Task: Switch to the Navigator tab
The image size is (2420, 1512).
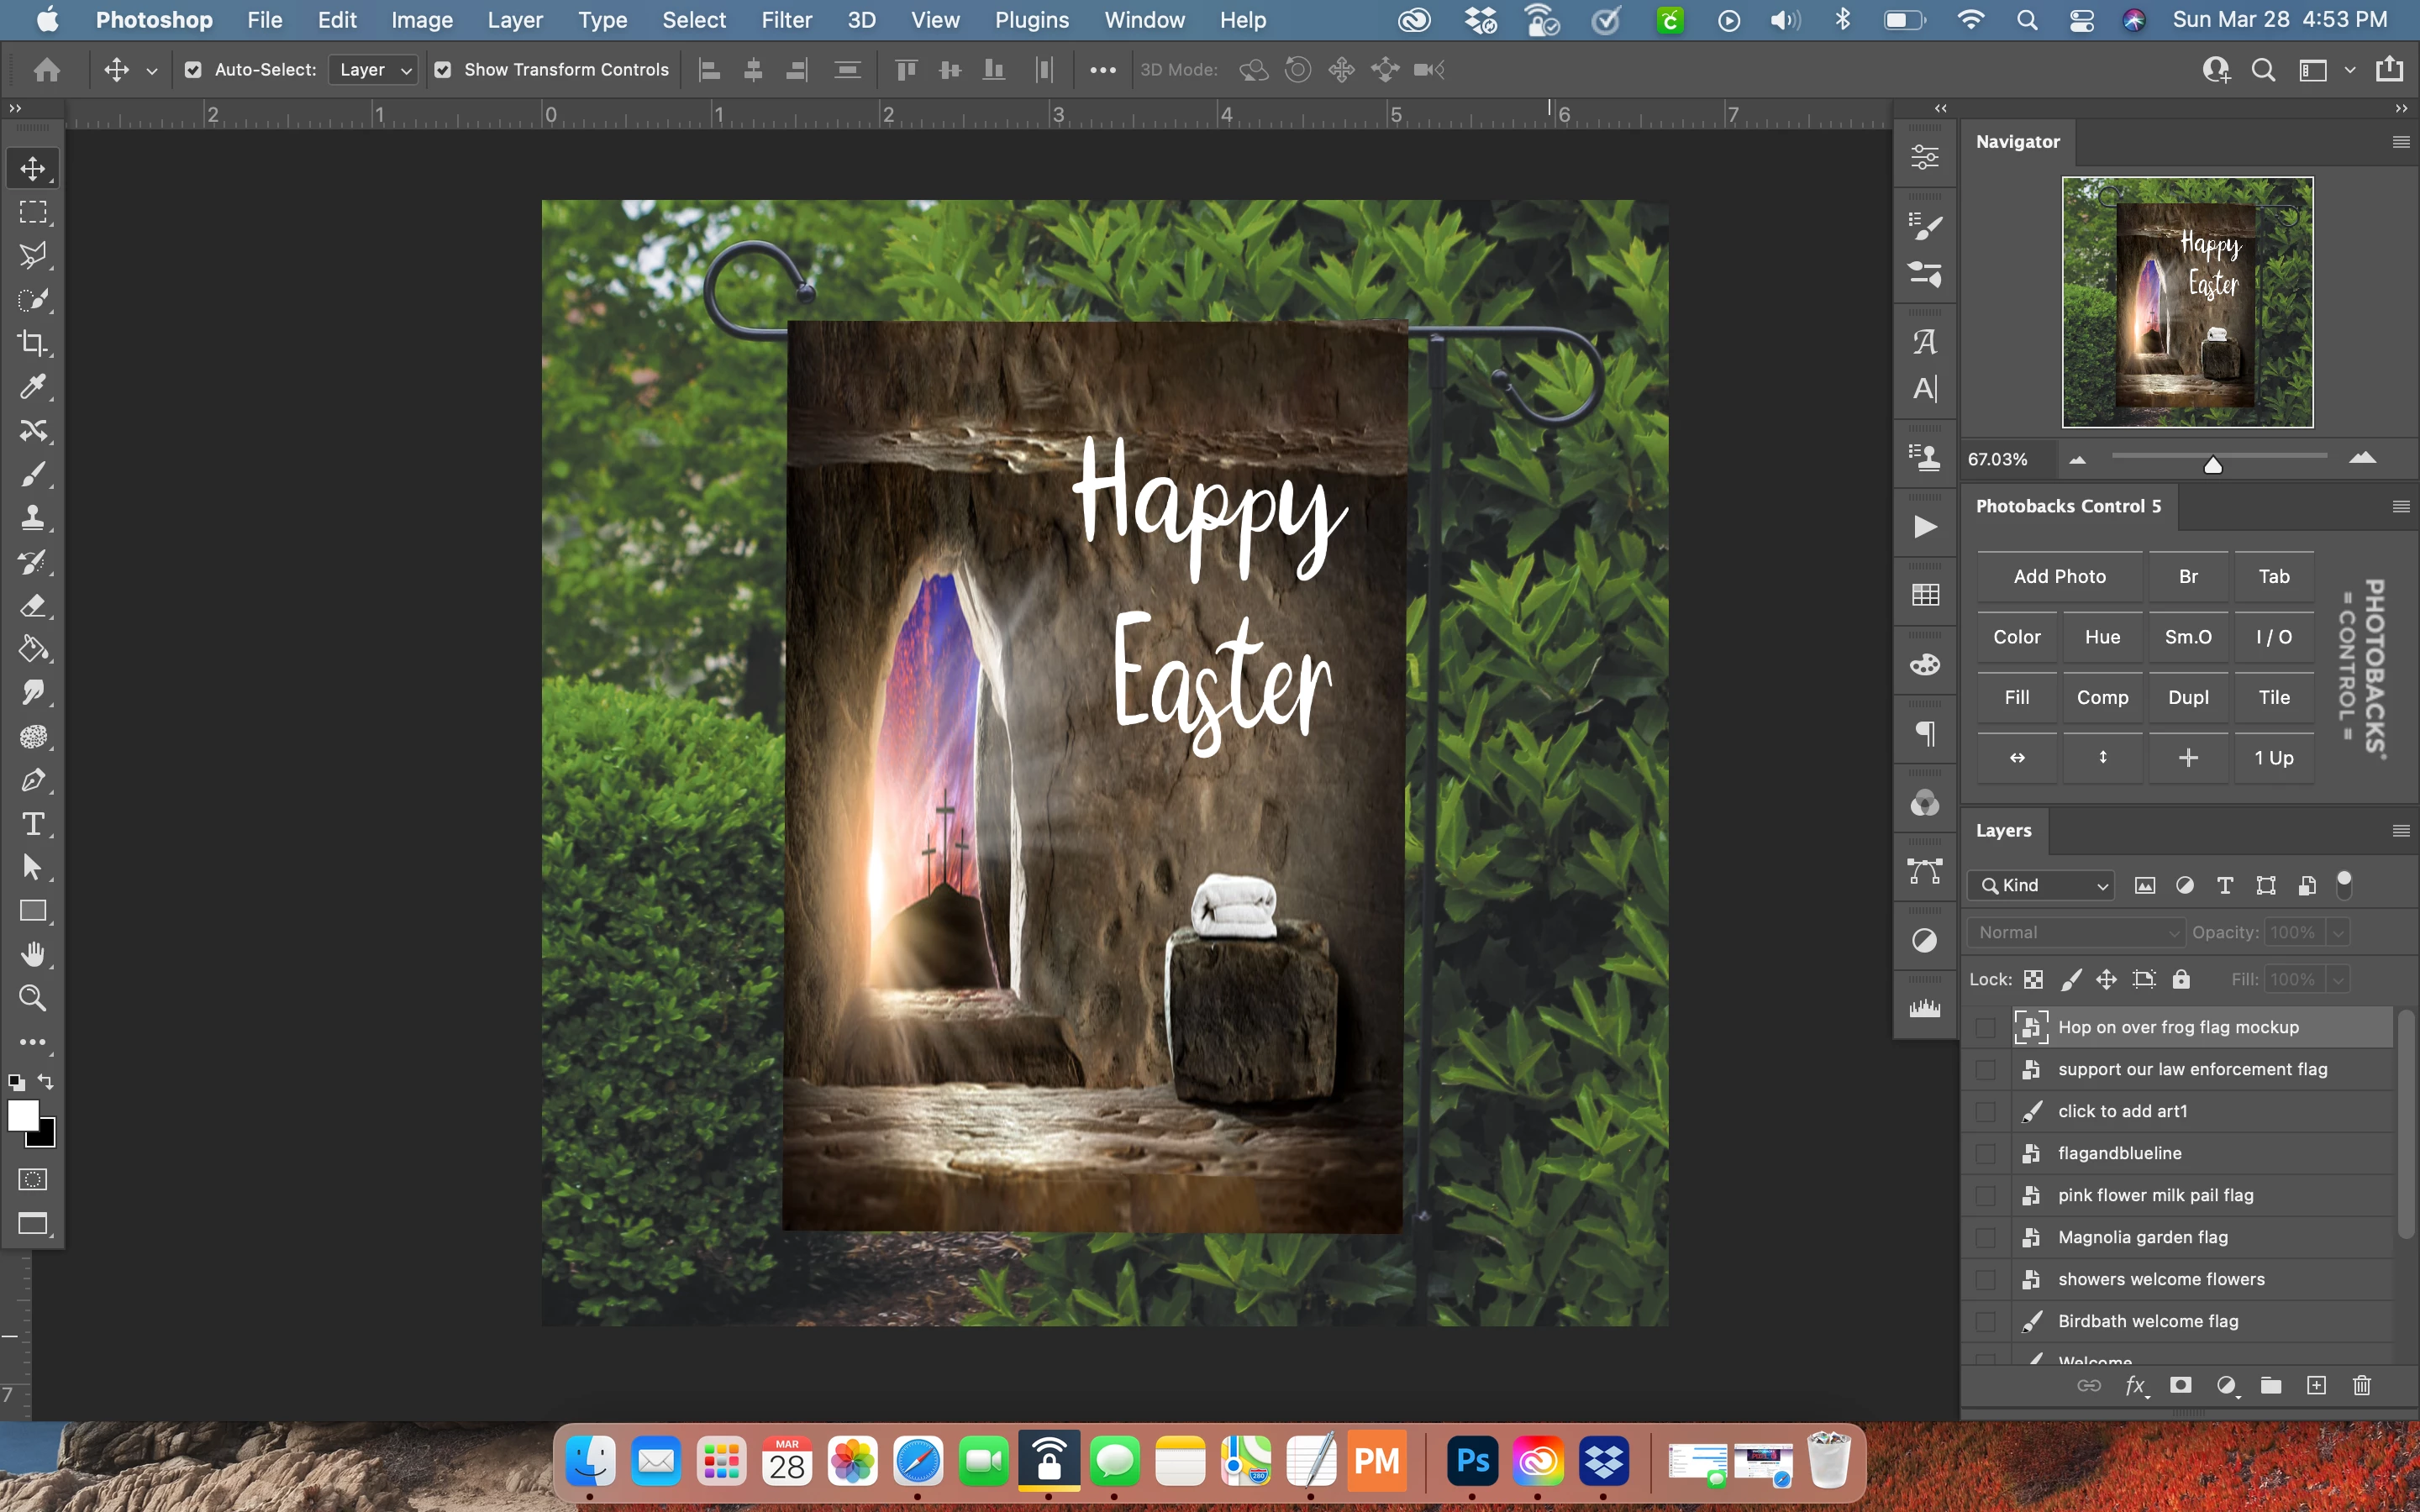Action: (x=2017, y=142)
